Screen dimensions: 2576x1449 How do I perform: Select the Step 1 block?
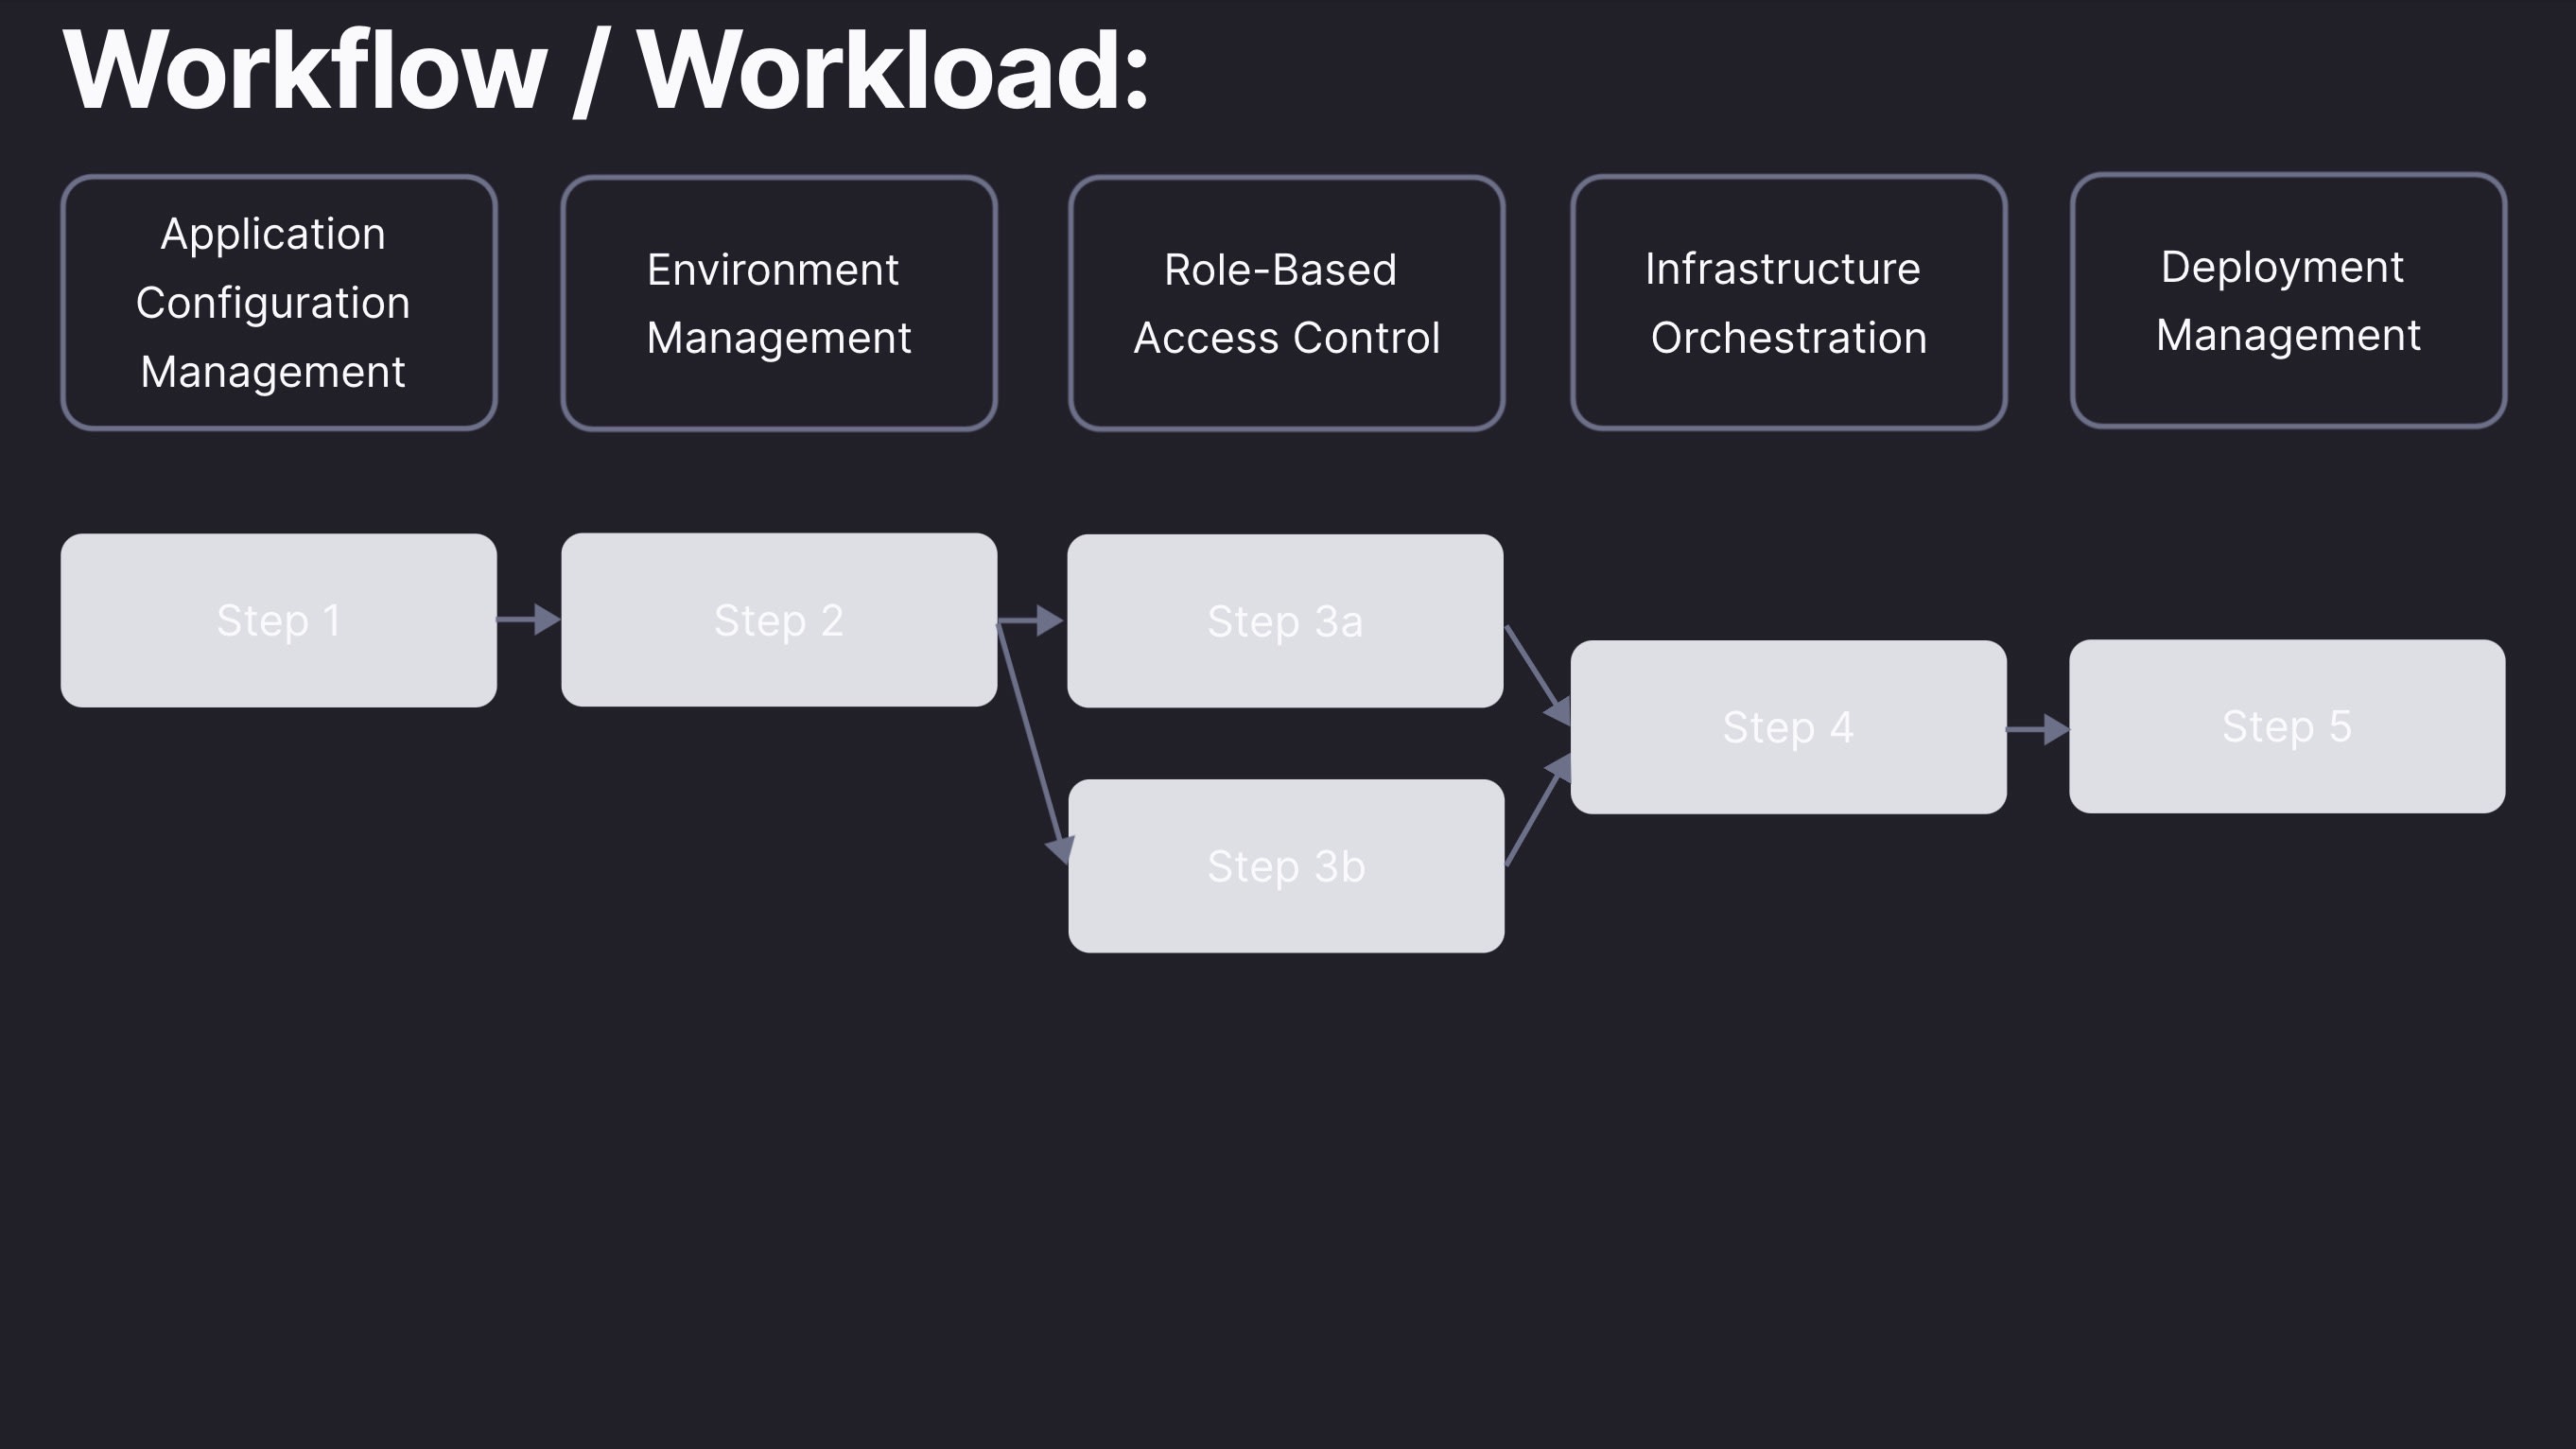278,620
